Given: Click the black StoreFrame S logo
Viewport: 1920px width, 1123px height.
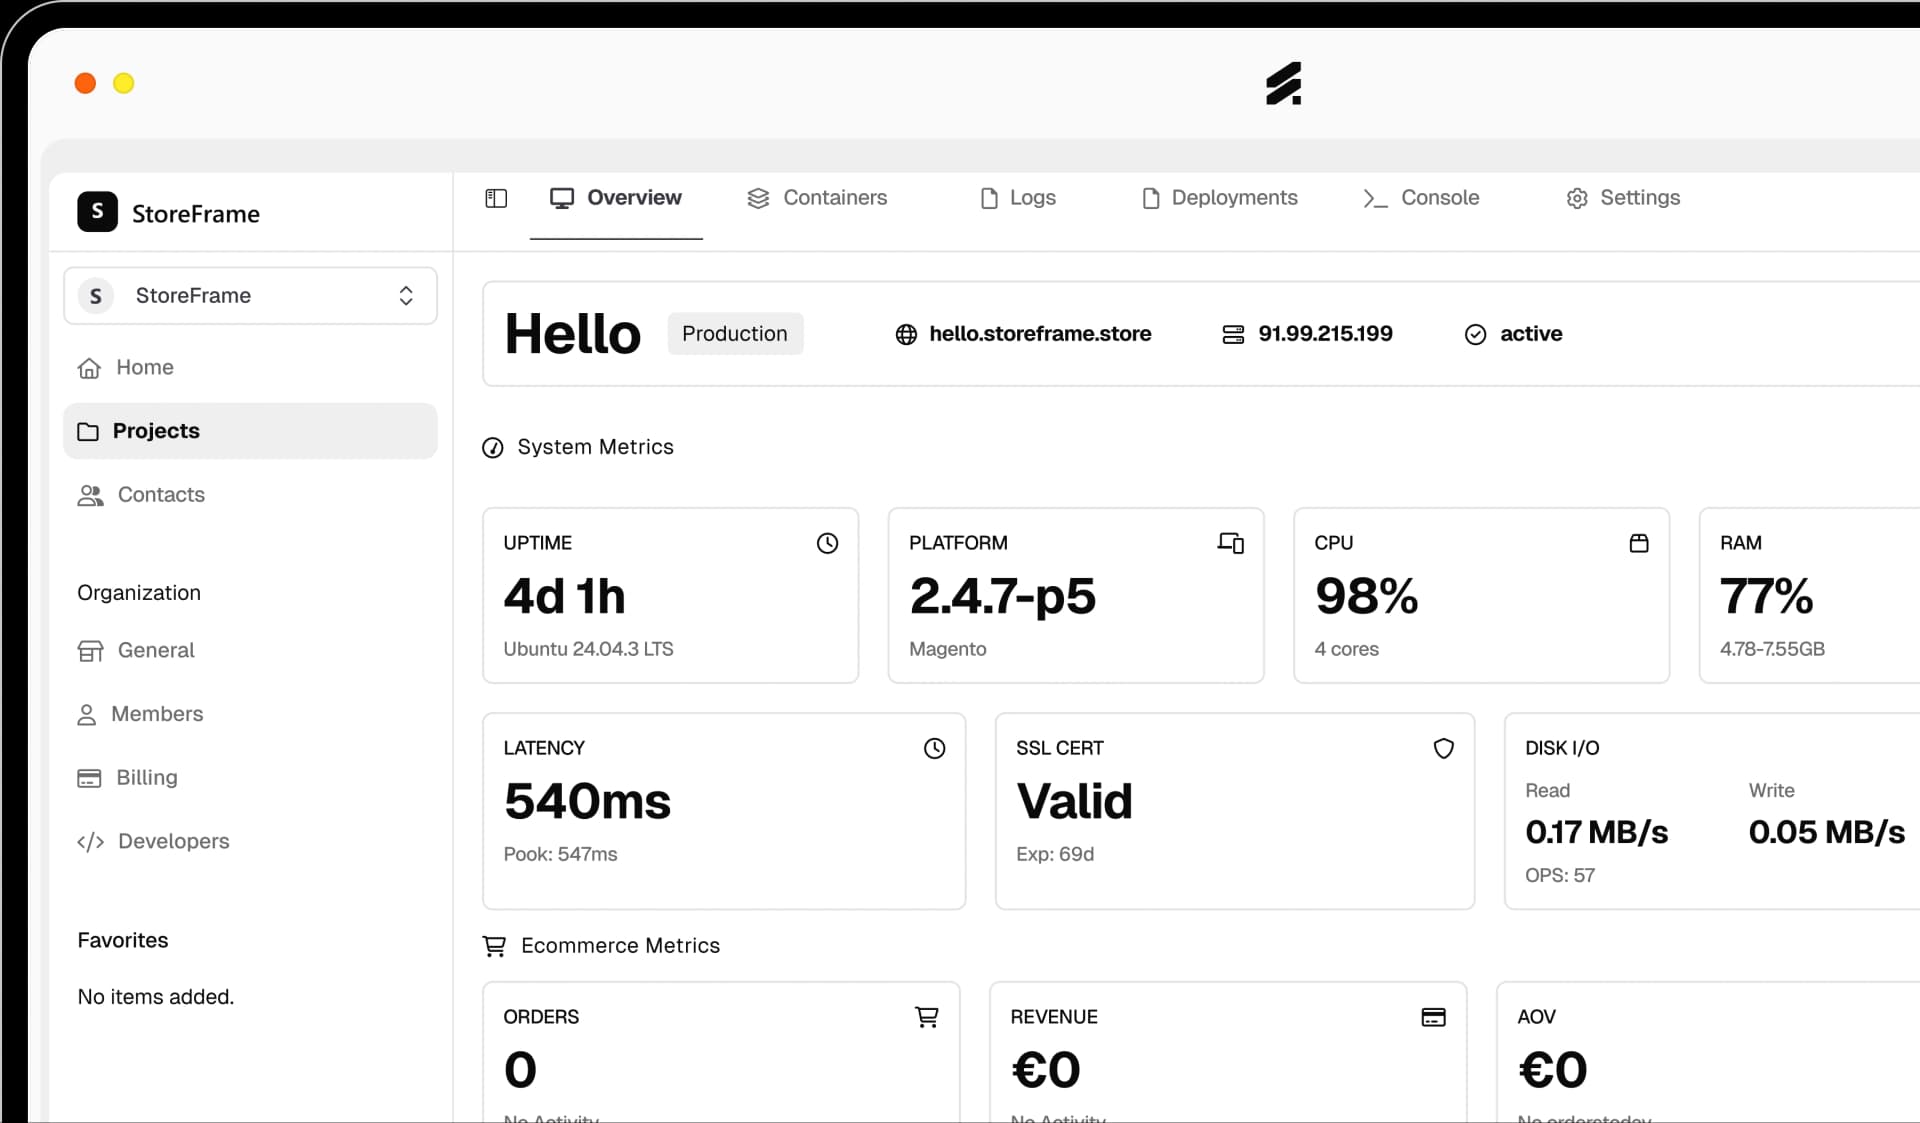Looking at the screenshot, I should coord(97,212).
